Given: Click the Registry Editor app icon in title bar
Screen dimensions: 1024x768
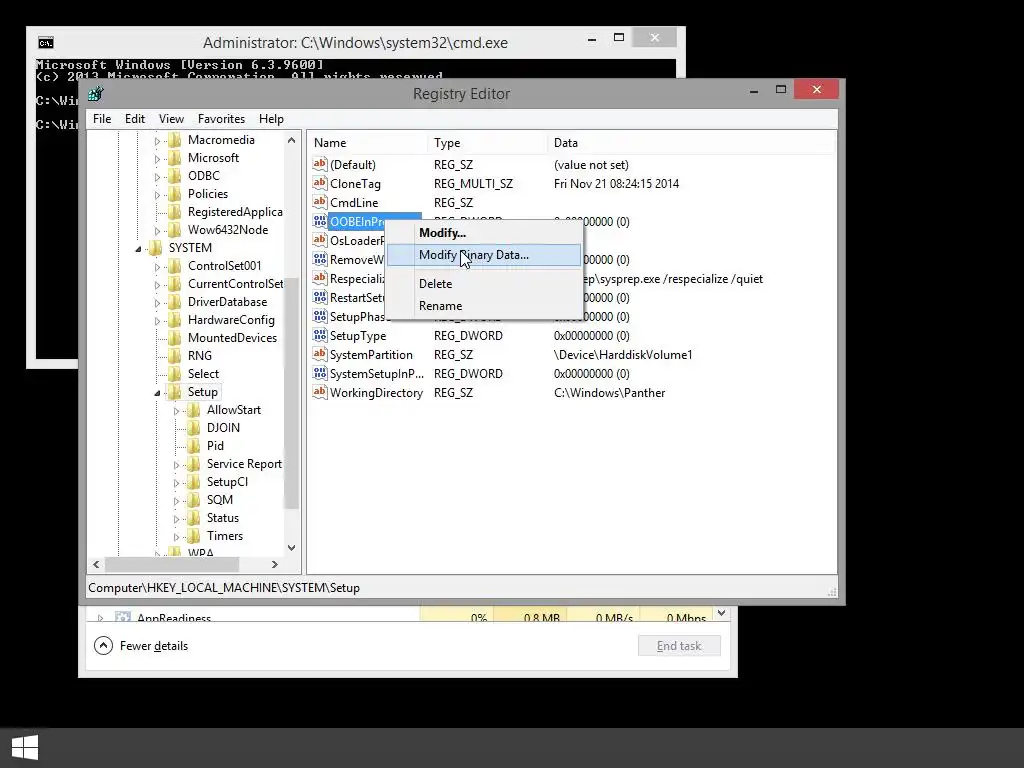Looking at the screenshot, I should [x=96, y=93].
